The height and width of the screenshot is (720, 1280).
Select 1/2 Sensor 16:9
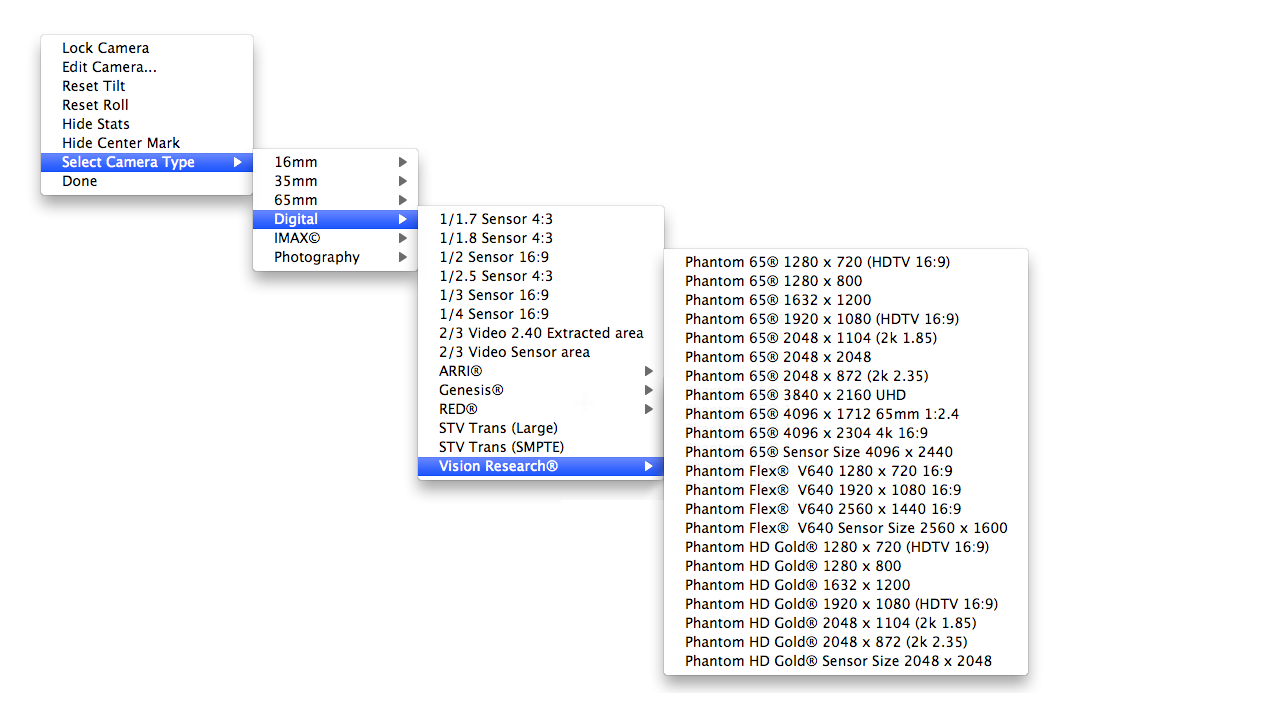541,257
